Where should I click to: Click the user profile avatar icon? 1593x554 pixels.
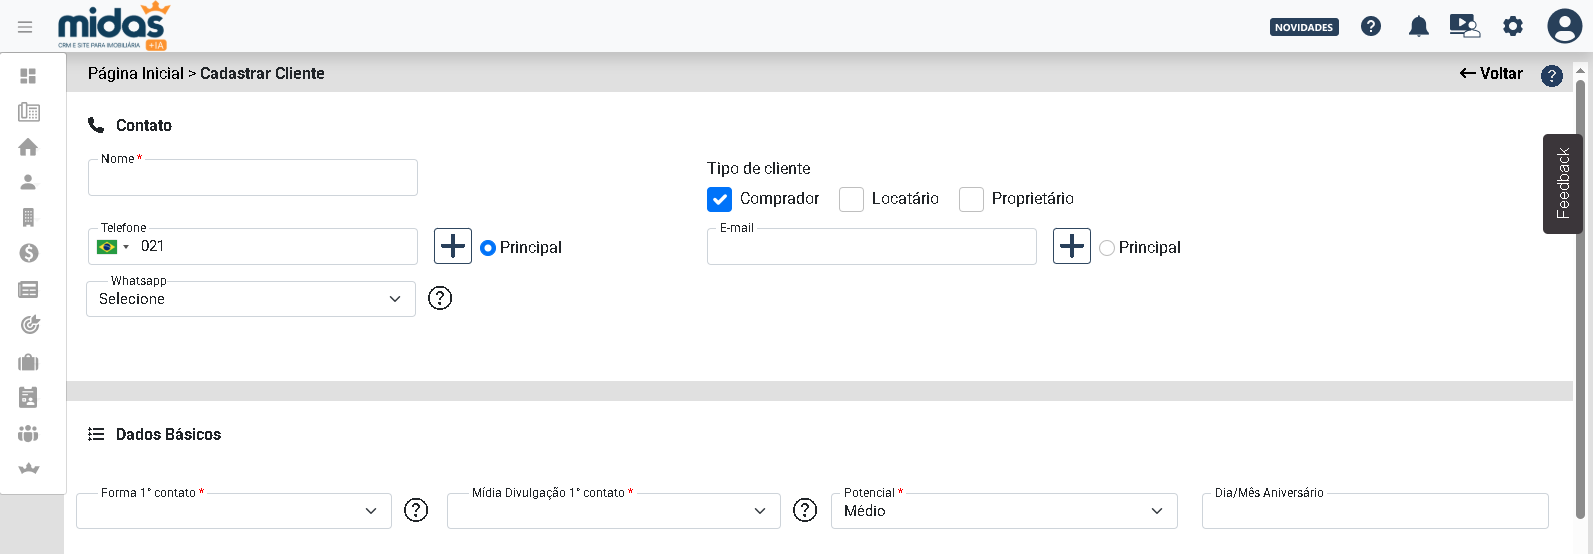pos(1564,26)
